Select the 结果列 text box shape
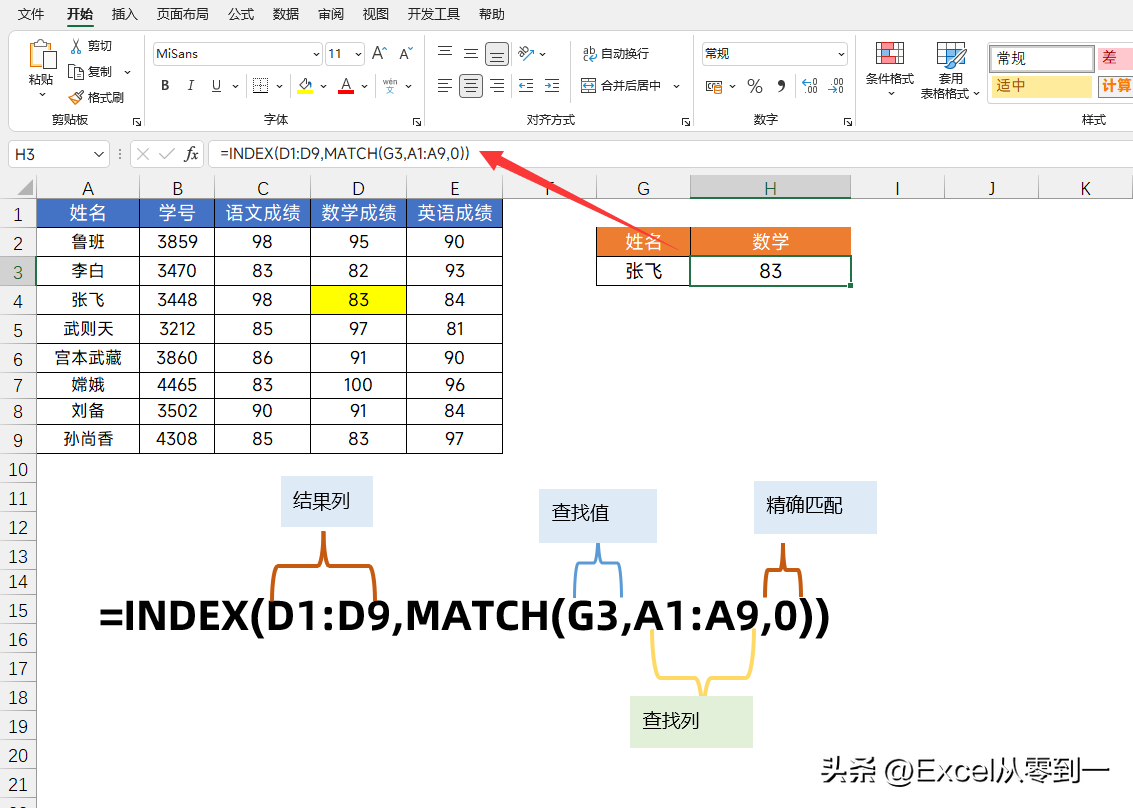The image size is (1133, 808). point(327,501)
